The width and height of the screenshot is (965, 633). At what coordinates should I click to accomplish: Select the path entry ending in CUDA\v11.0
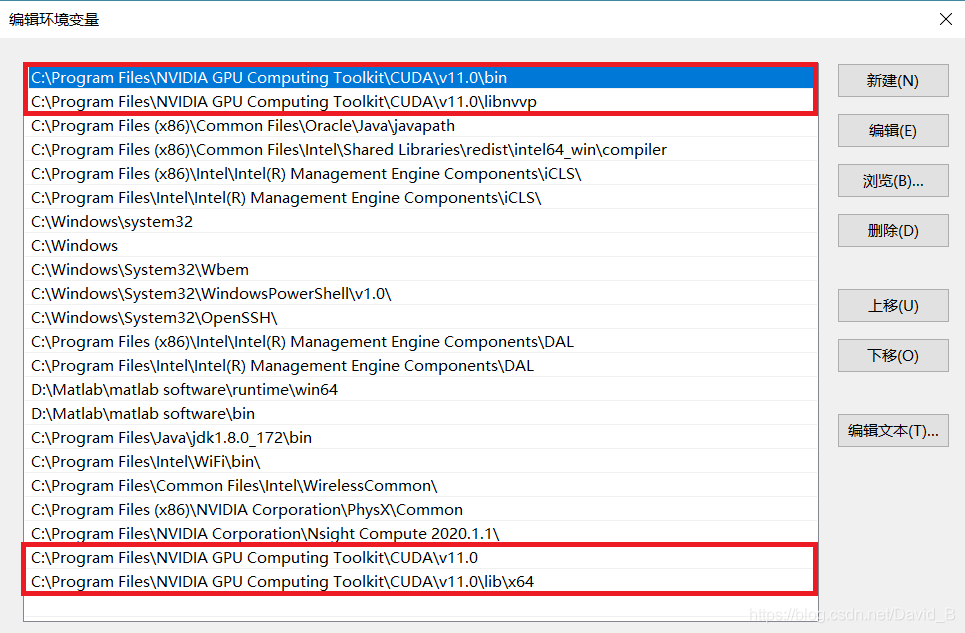coord(421,557)
